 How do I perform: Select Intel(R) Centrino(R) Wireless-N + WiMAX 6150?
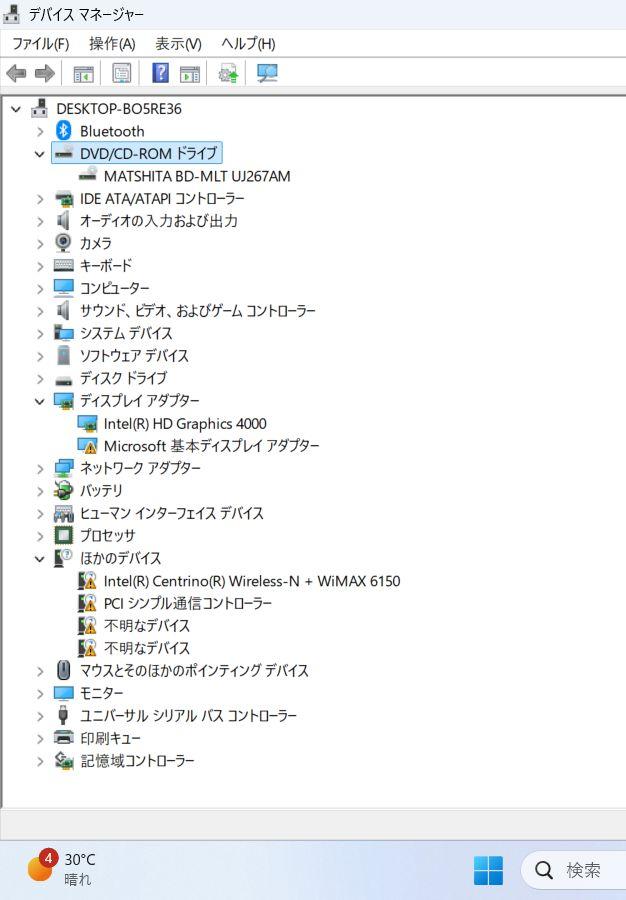tap(252, 581)
